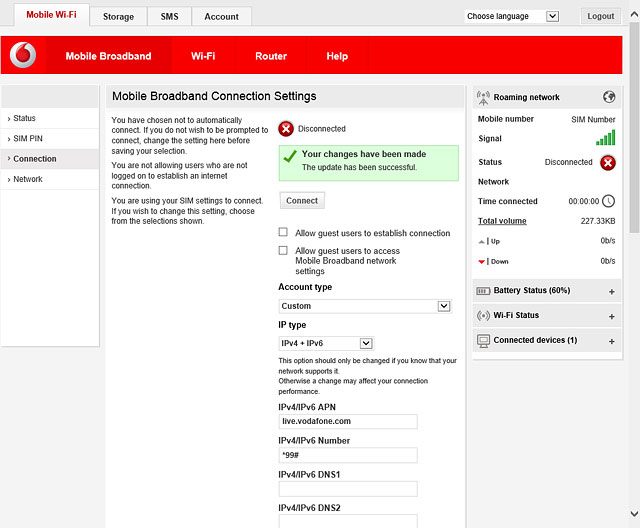Click the clock icon next to Time connected
The width and height of the screenshot is (640, 528).
tap(608, 201)
